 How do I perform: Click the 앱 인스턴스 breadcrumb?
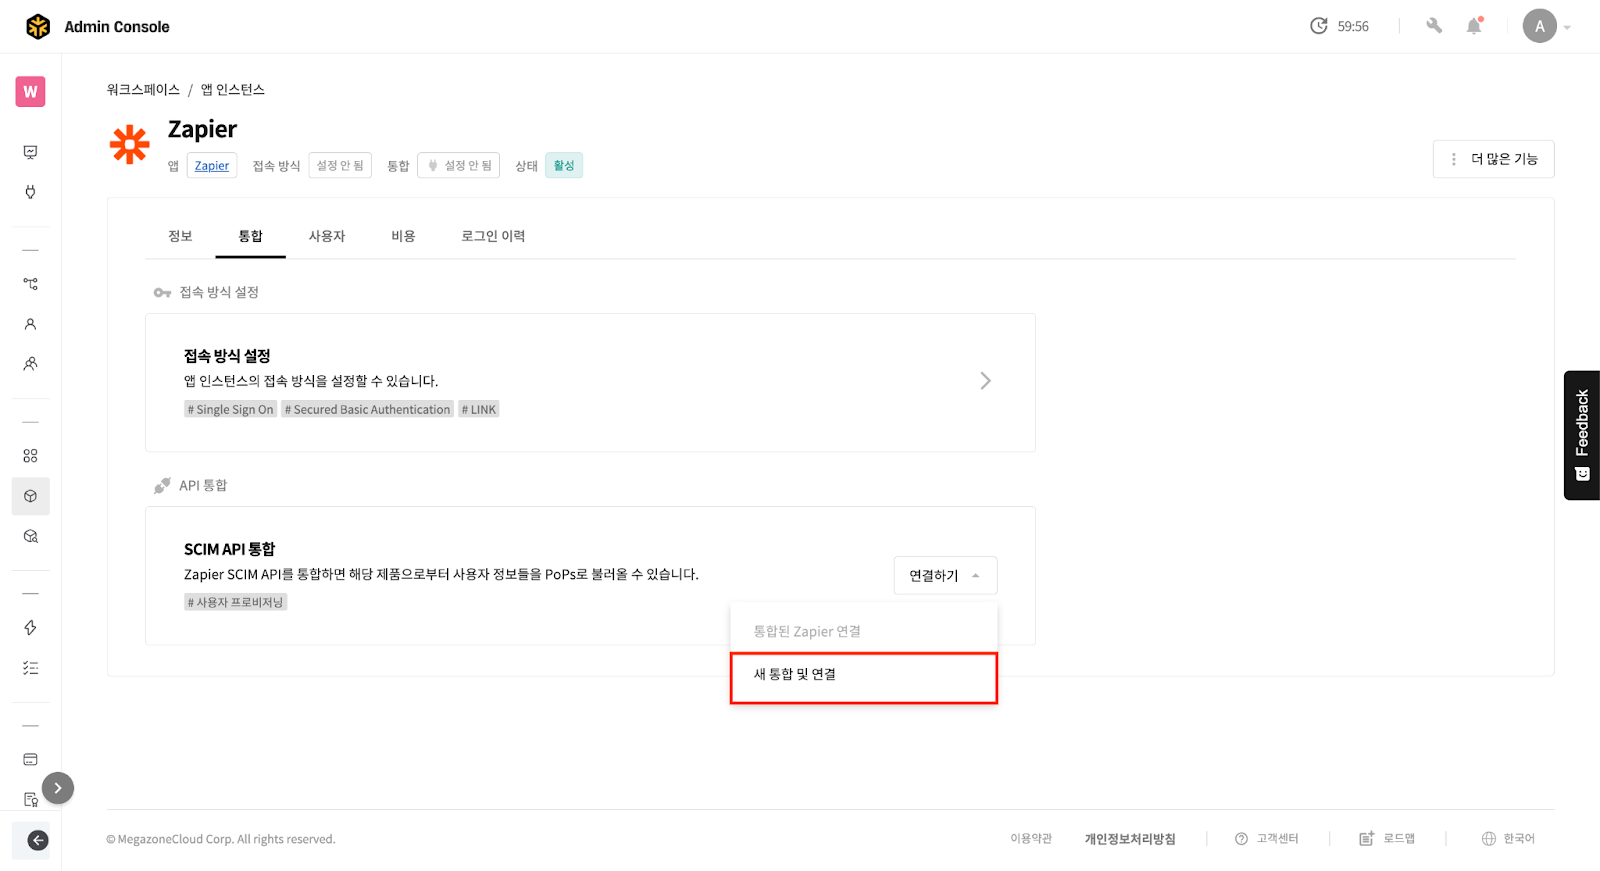233,90
